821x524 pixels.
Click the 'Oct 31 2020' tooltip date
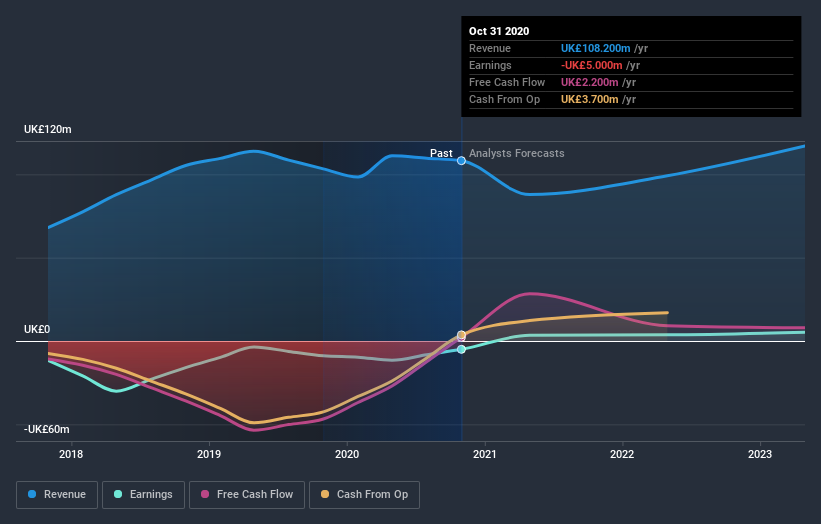(499, 31)
